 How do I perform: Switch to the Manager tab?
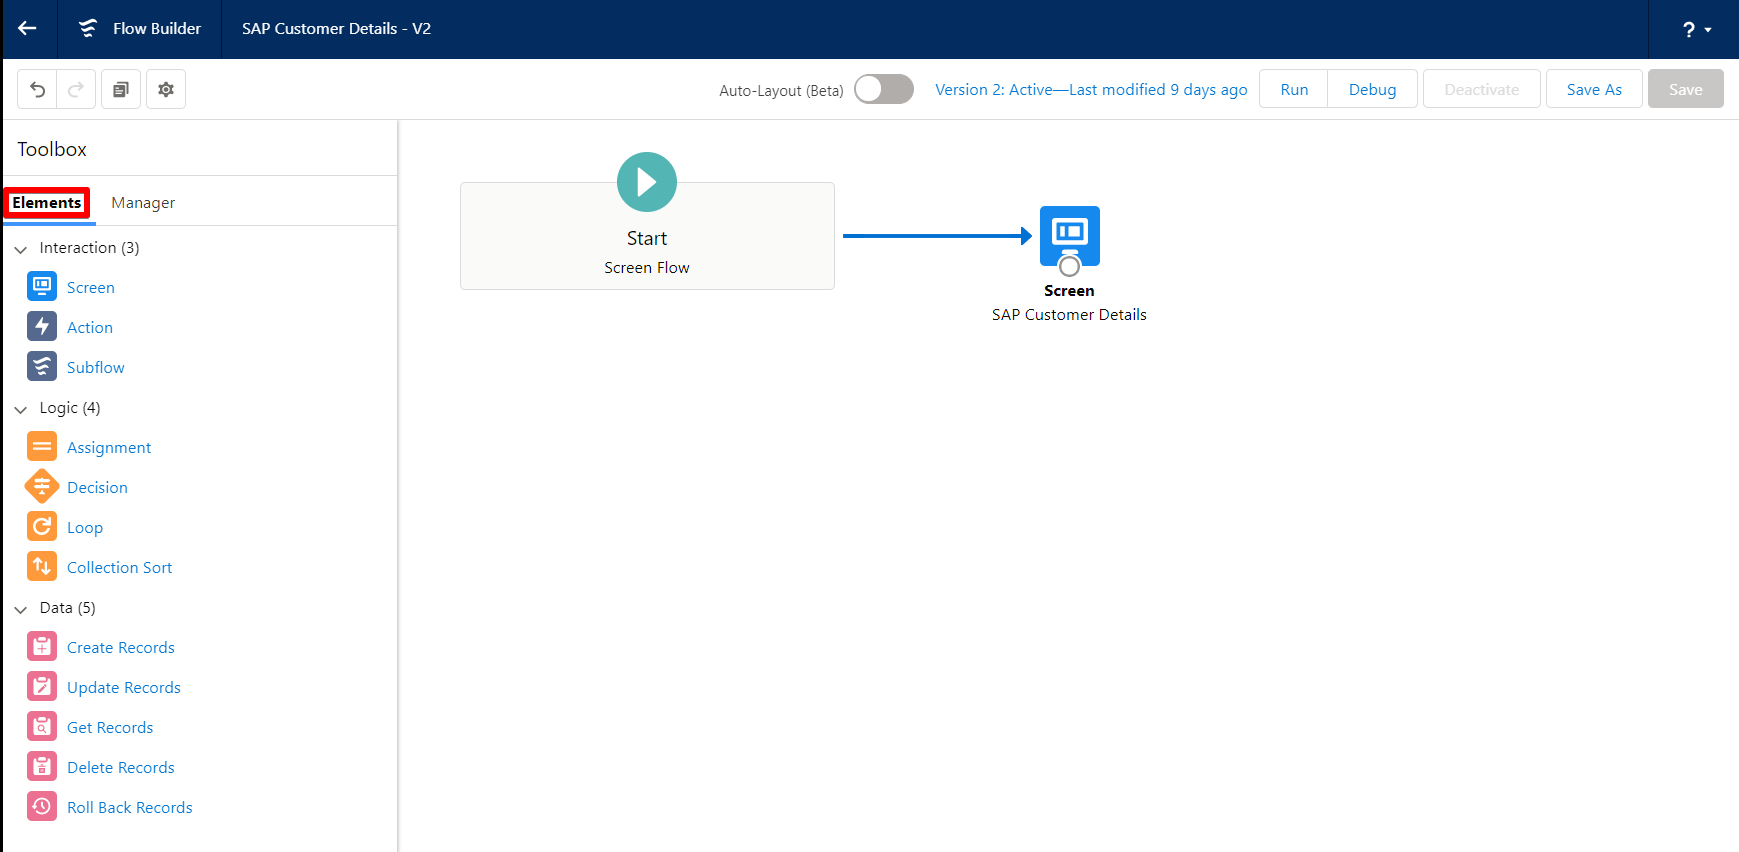coord(143,203)
